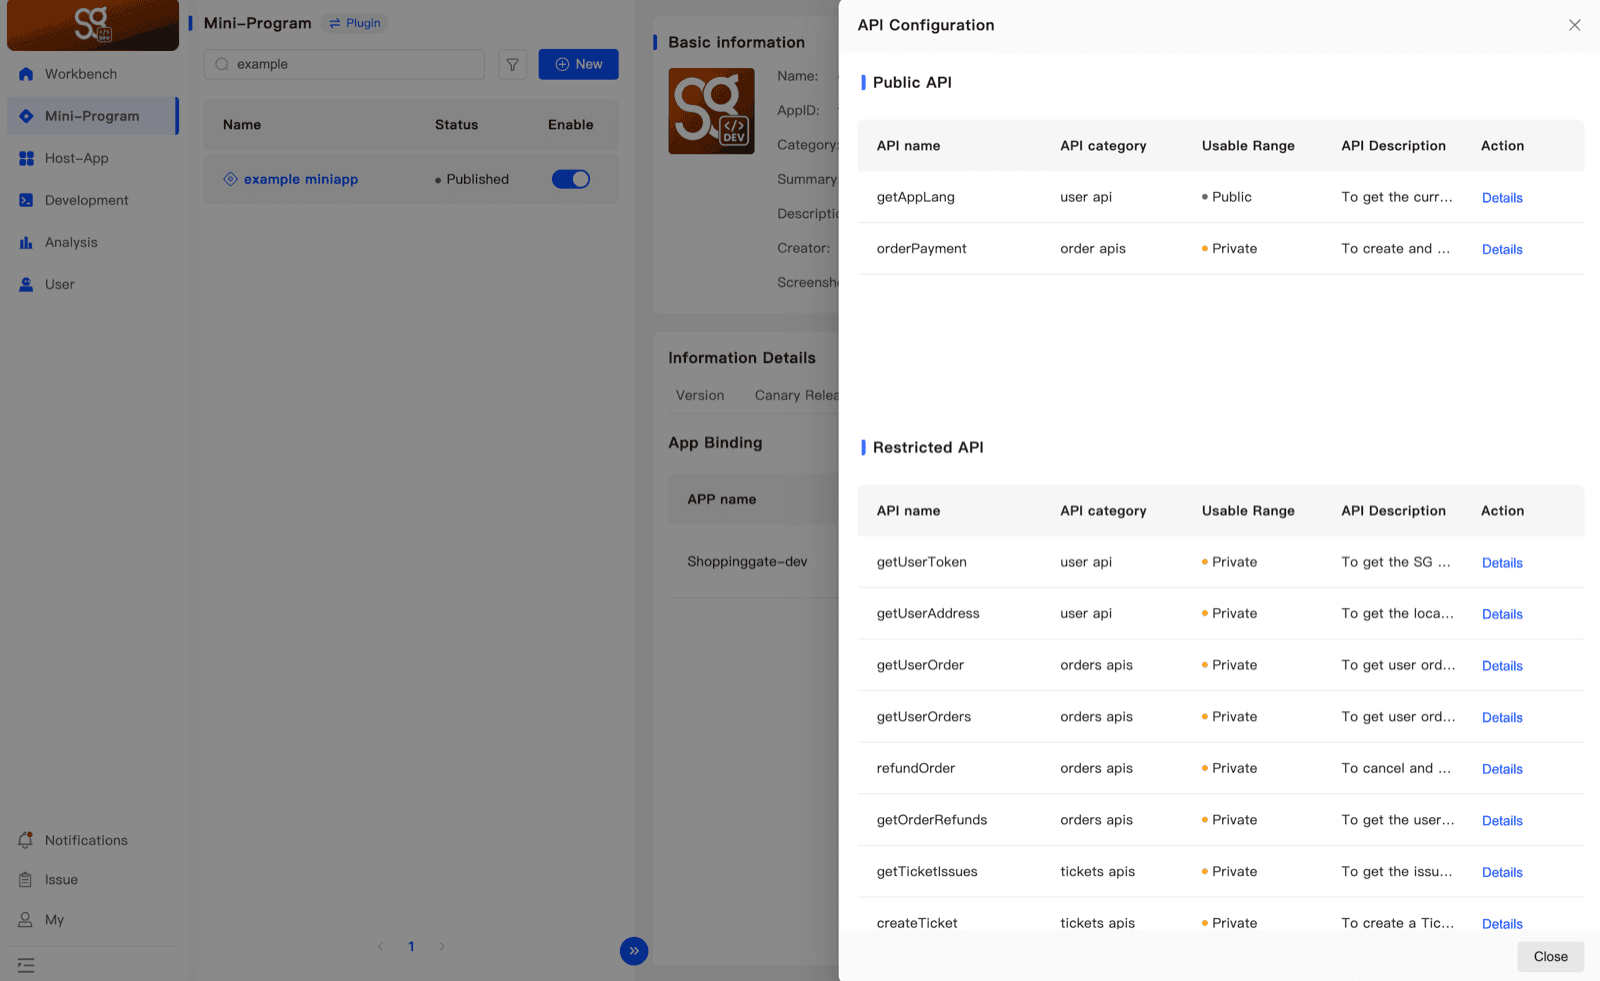Open the Development menu item
The height and width of the screenshot is (981, 1600).
click(93, 200)
